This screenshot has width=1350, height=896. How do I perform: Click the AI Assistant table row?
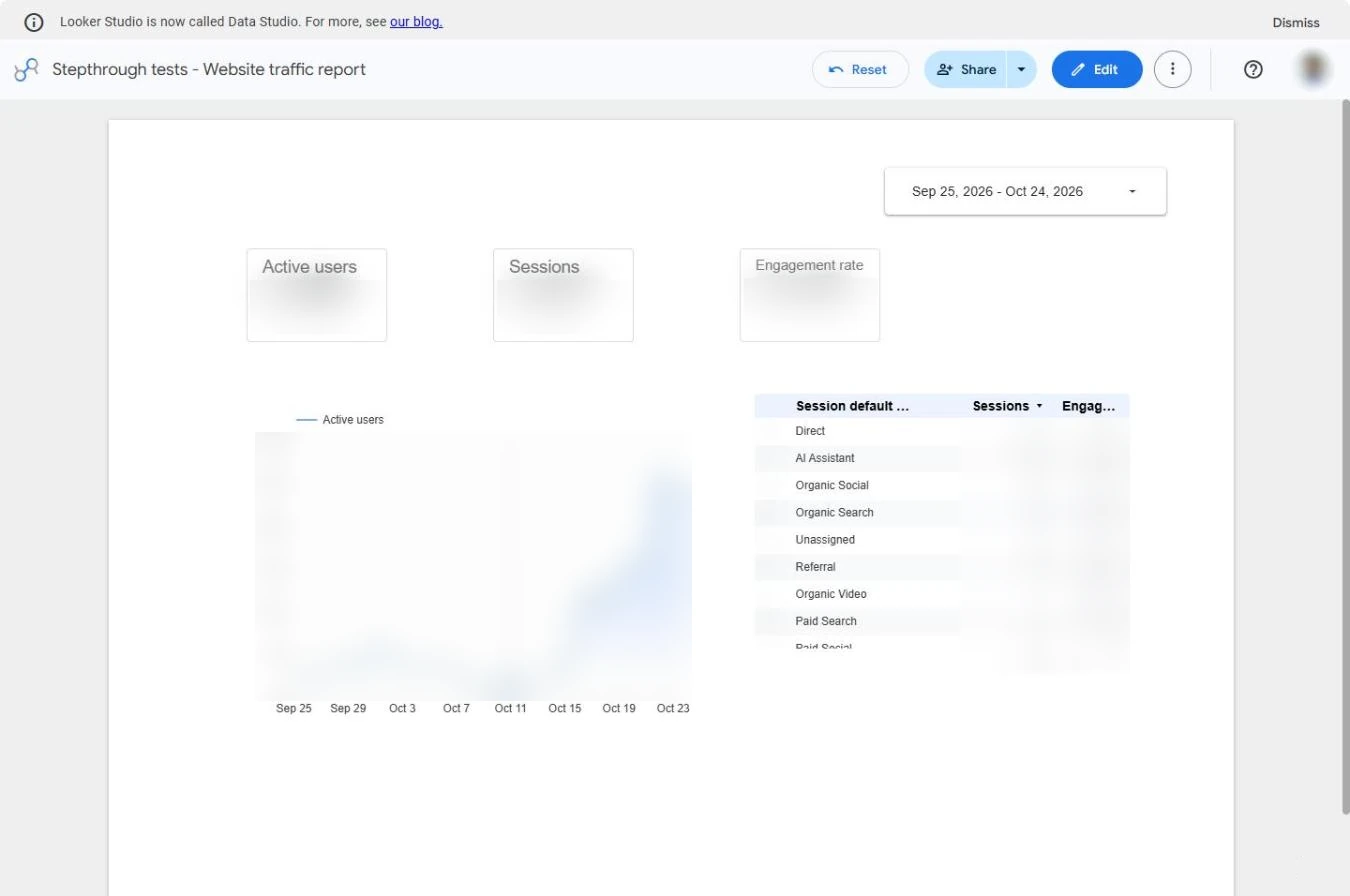tap(942, 458)
